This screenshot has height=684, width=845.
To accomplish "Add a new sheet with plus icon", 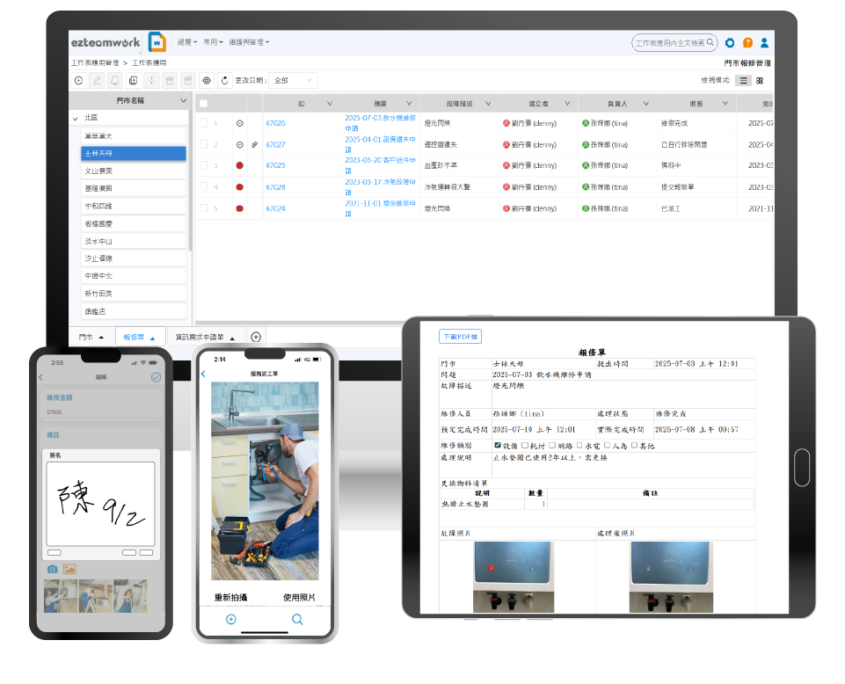I will click(256, 337).
